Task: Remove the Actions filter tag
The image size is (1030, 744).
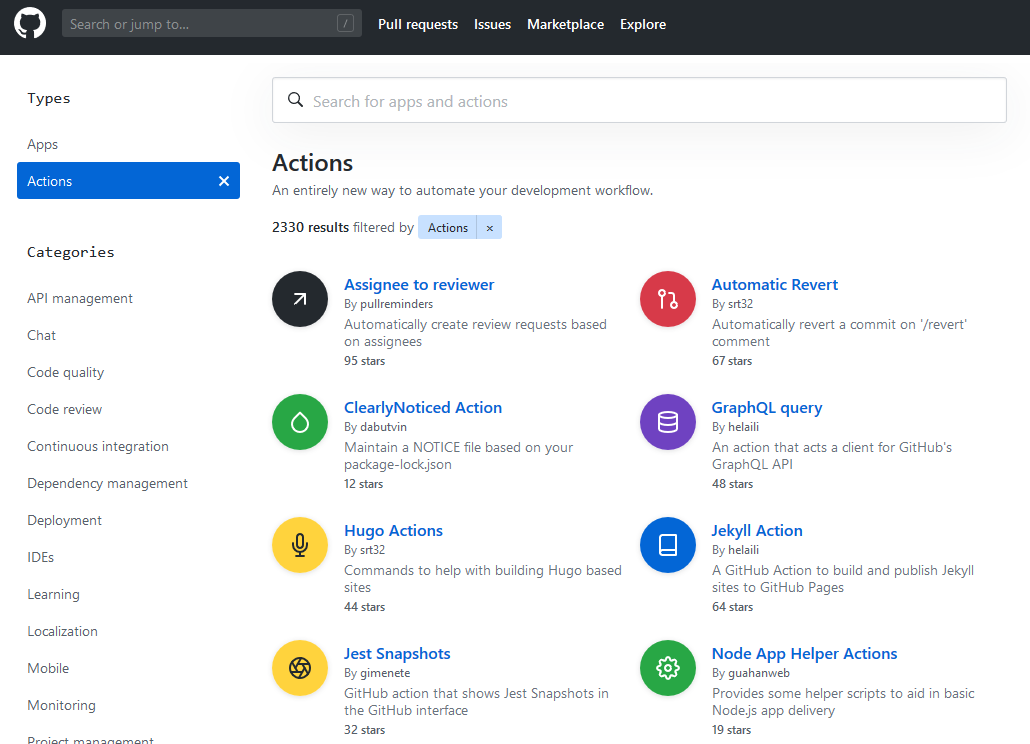Action: [489, 228]
